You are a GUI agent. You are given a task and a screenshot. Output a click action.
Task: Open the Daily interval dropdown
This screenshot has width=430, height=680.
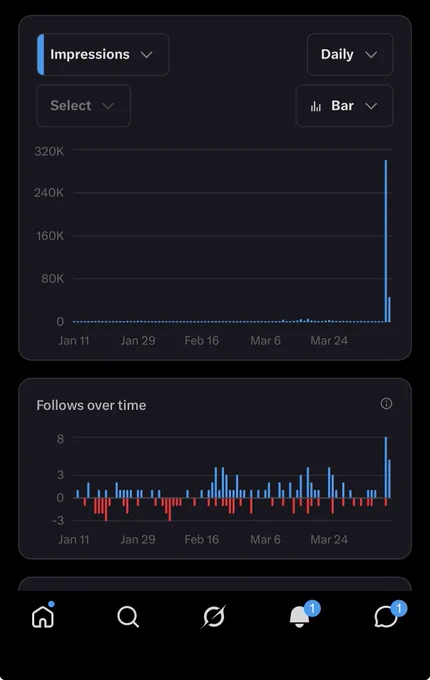350,55
